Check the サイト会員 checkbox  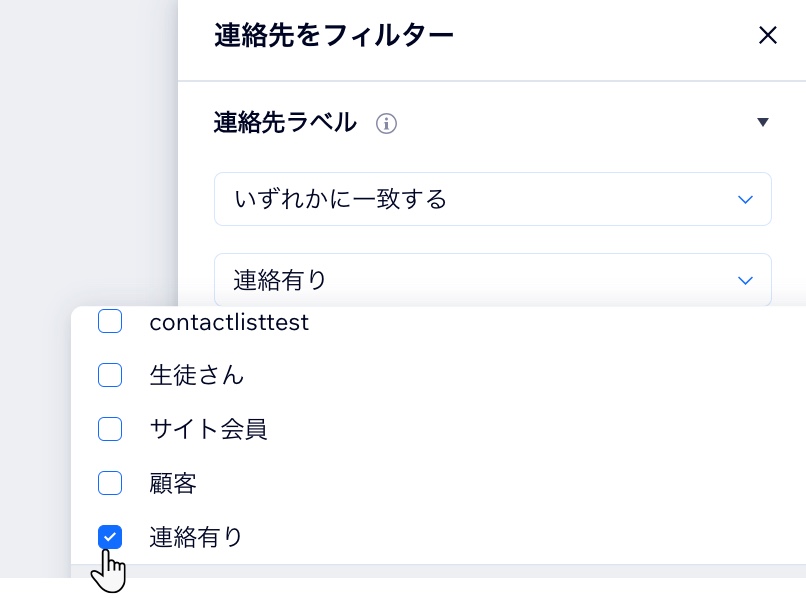pos(110,429)
